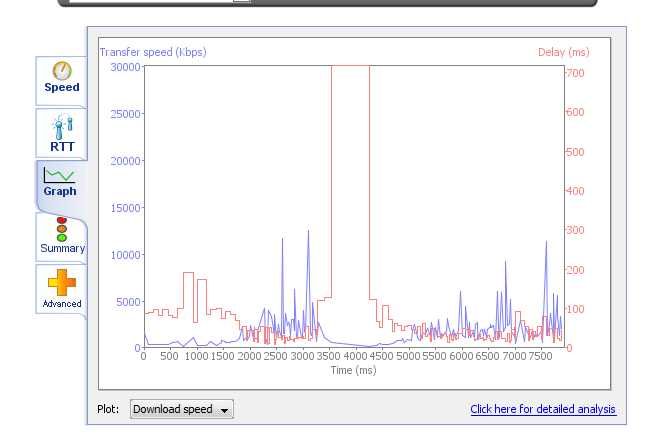Expand the Download speed plot dropdown

(x=181, y=409)
